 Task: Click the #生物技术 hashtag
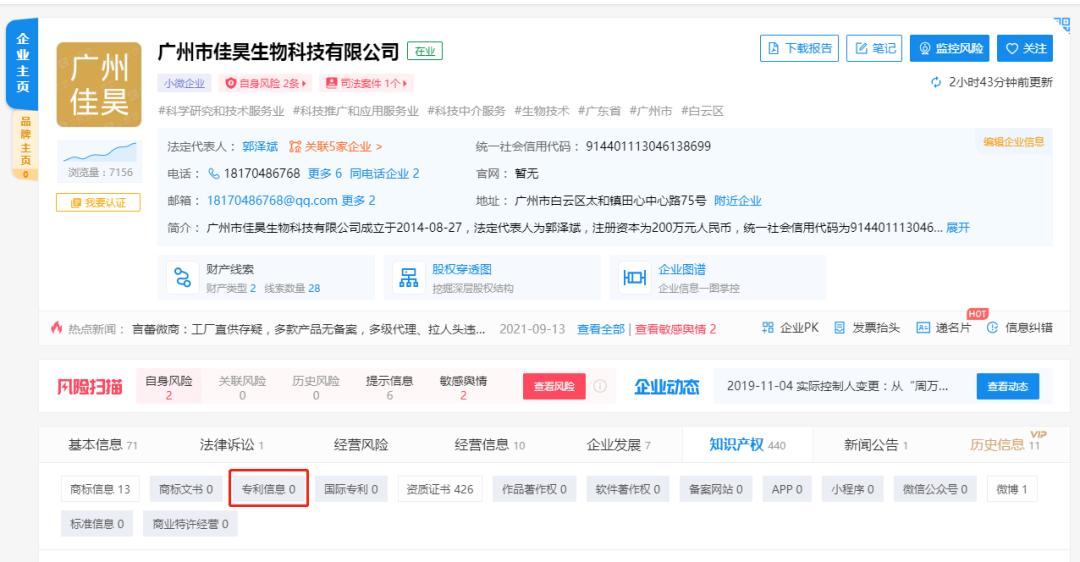[x=541, y=111]
